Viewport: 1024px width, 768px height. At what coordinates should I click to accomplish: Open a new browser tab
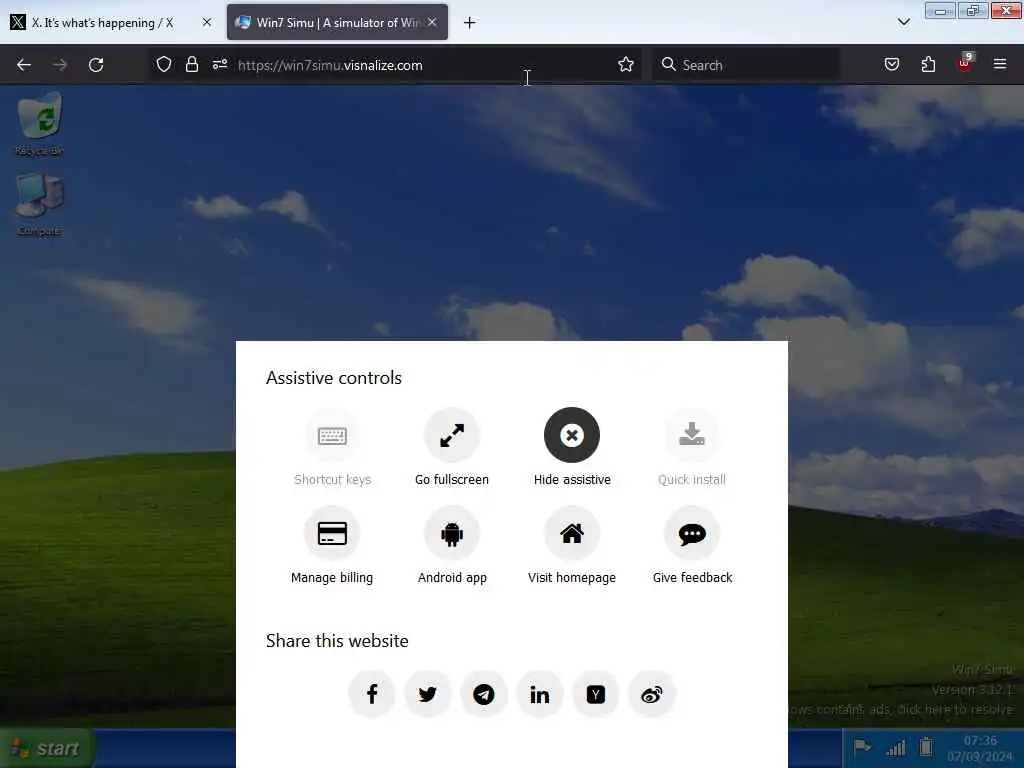[x=470, y=23]
